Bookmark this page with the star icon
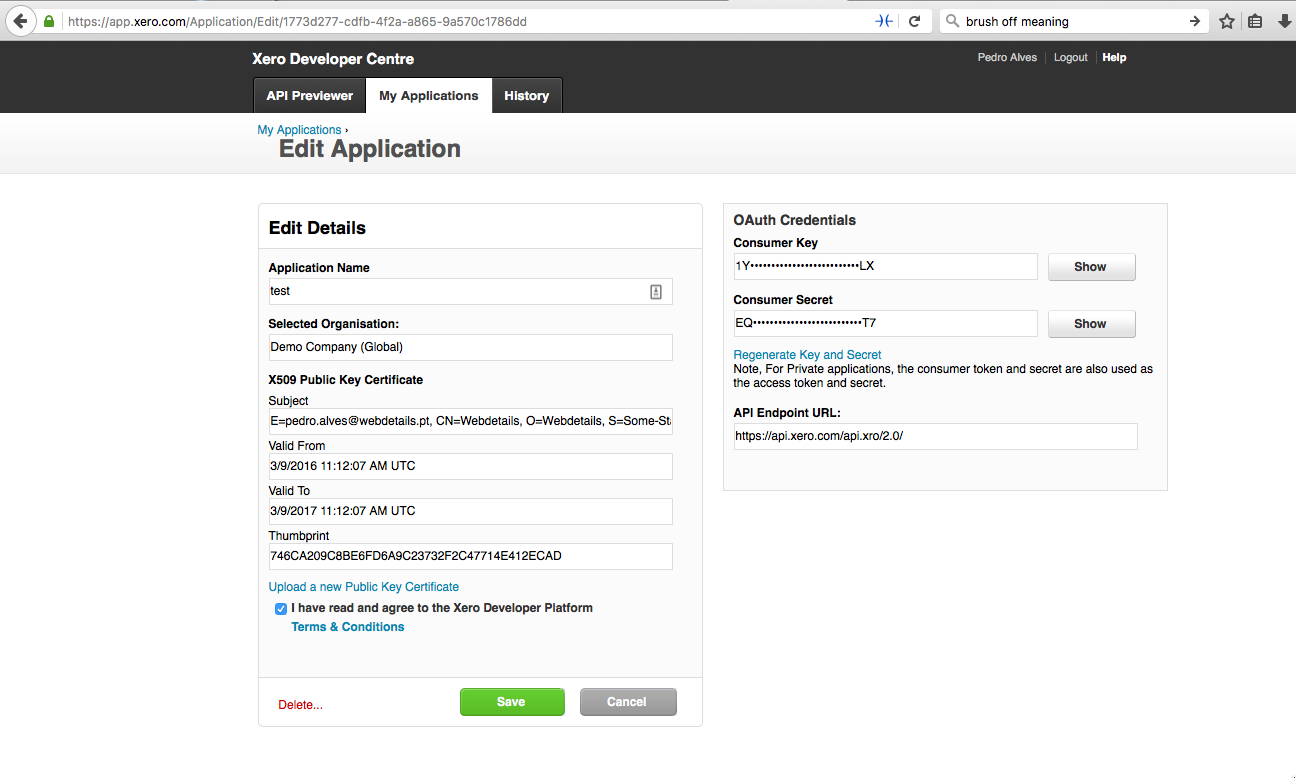This screenshot has width=1296, height=778. tap(1227, 21)
